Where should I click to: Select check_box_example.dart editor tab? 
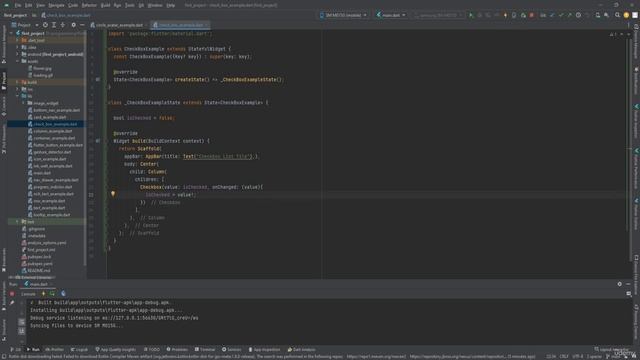pyautogui.click(x=180, y=25)
